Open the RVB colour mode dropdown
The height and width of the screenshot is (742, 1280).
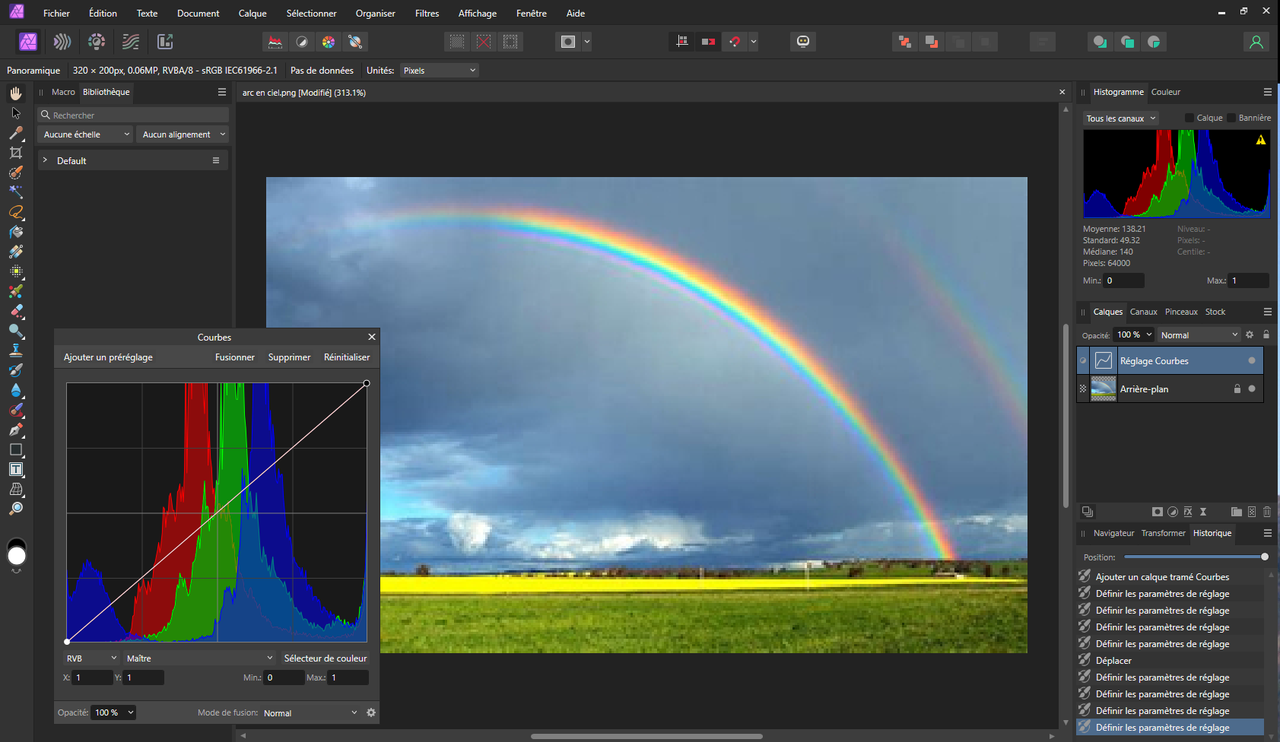pos(91,658)
